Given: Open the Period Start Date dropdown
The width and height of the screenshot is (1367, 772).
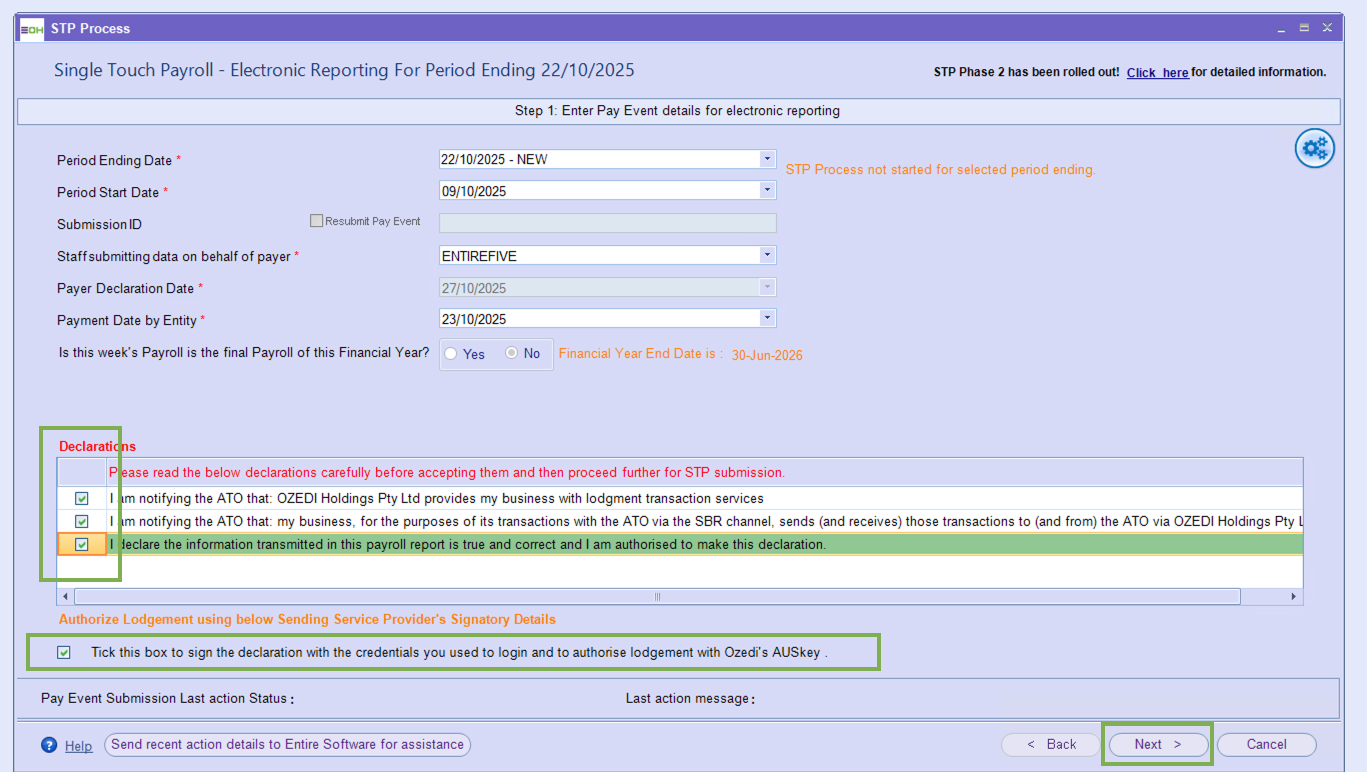Looking at the screenshot, I should tap(767, 191).
